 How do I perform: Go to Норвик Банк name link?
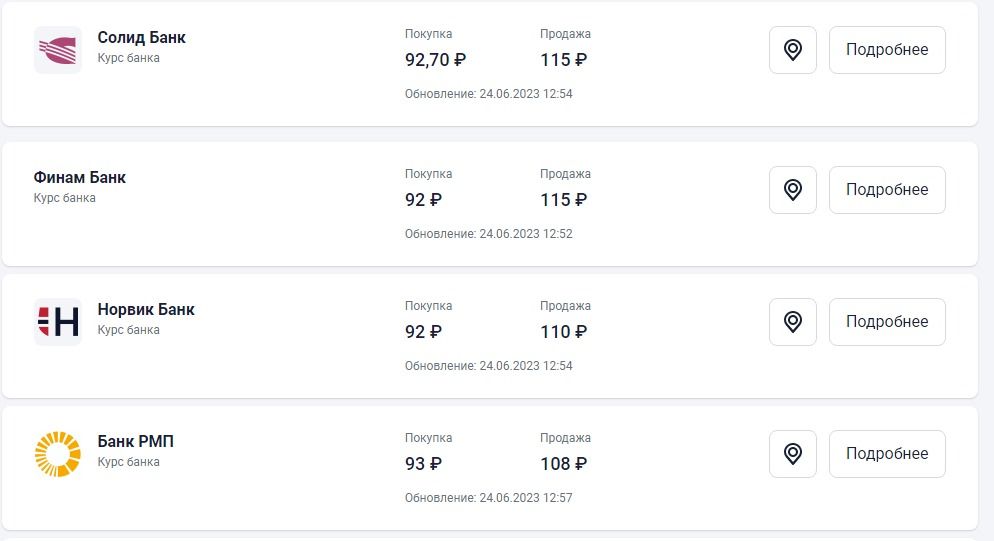146,310
